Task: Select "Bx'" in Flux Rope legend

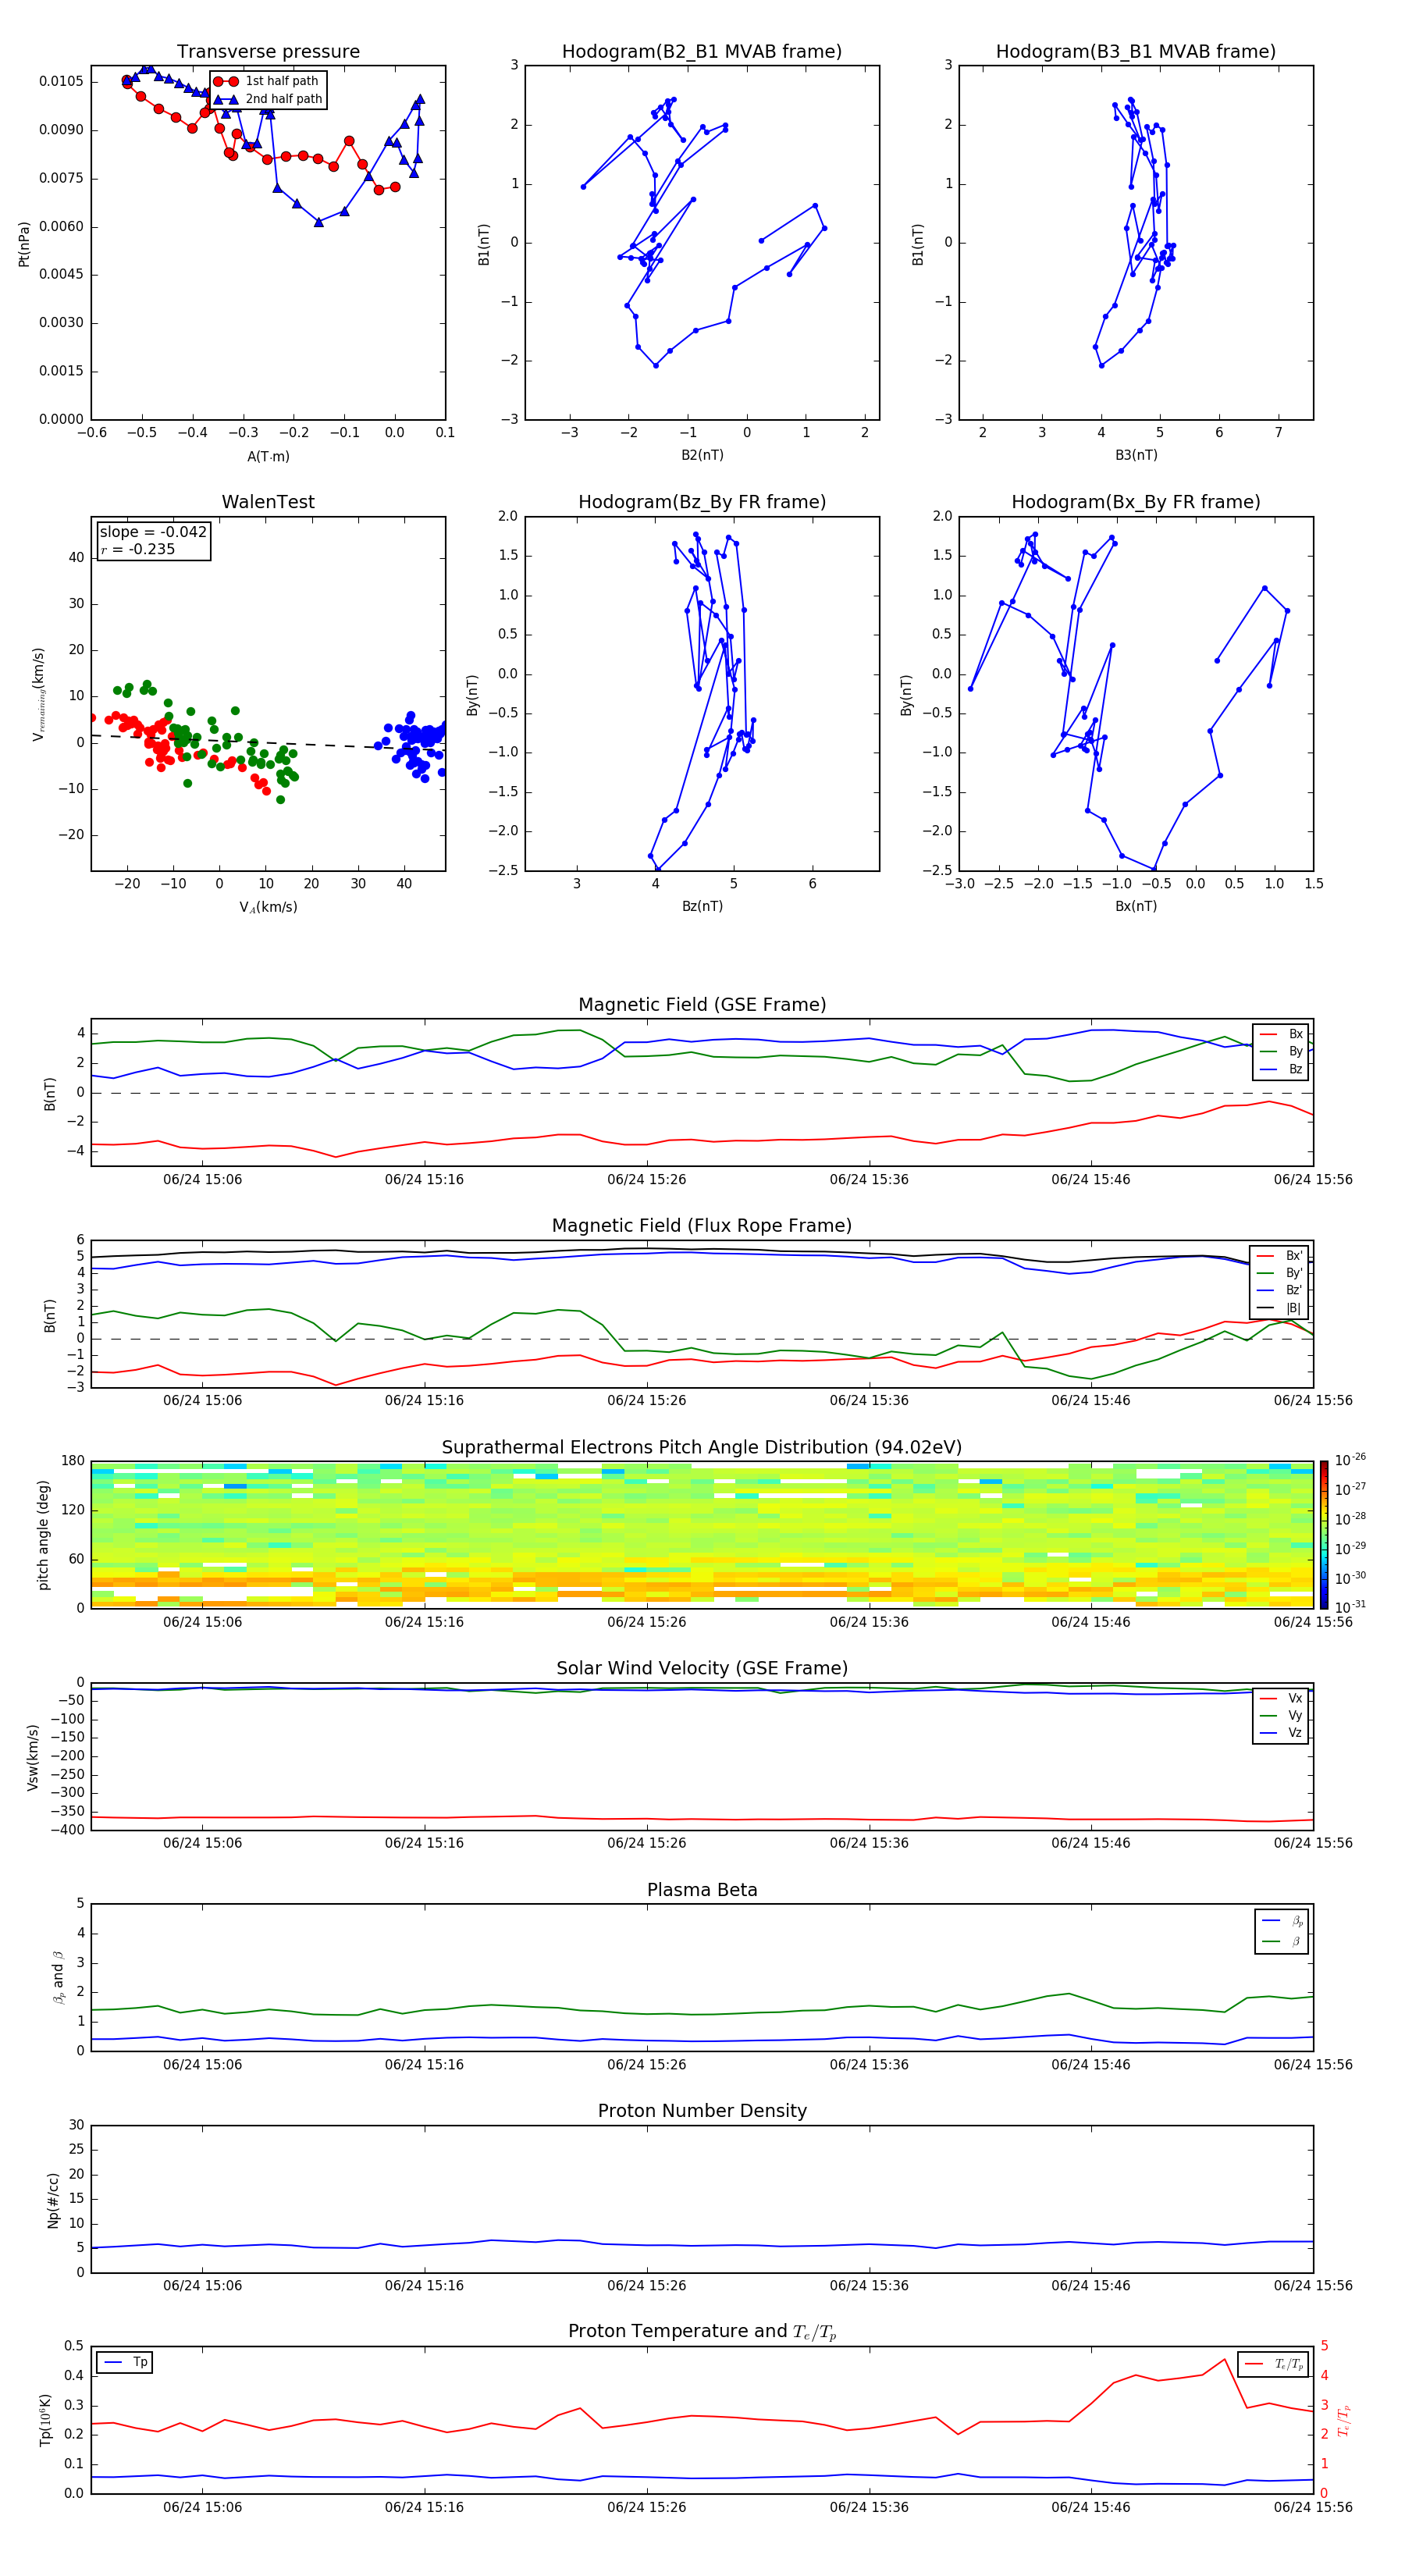Action: pos(1280,1256)
